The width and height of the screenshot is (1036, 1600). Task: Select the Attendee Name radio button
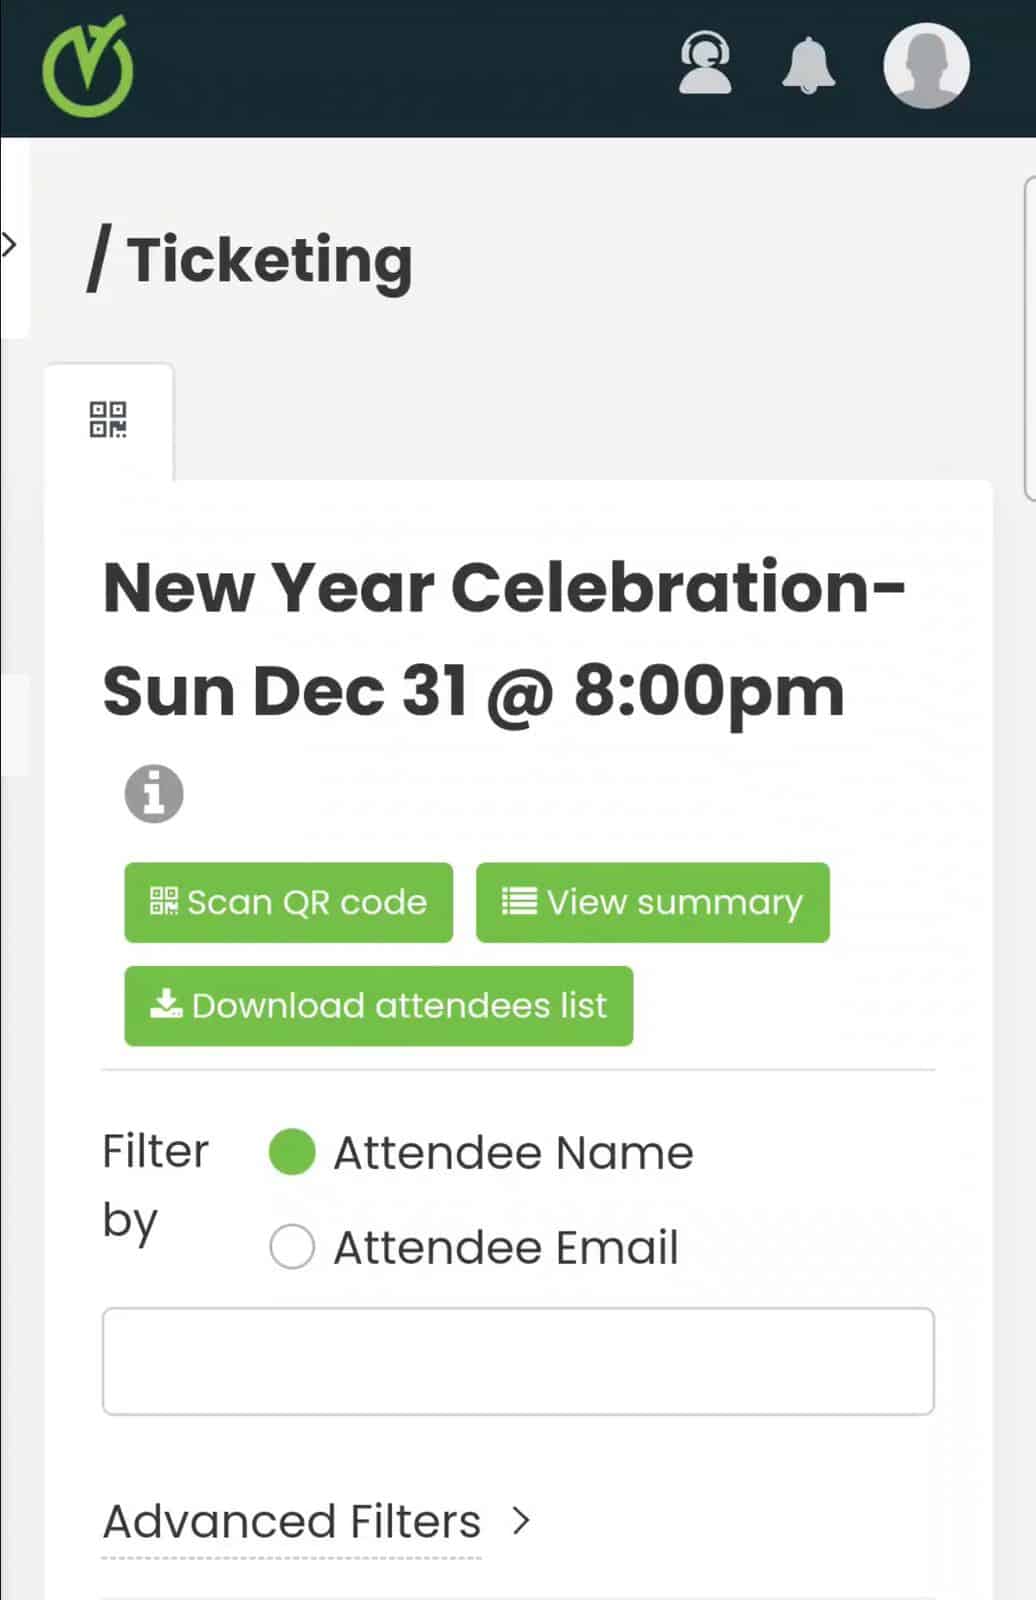[x=292, y=1153]
